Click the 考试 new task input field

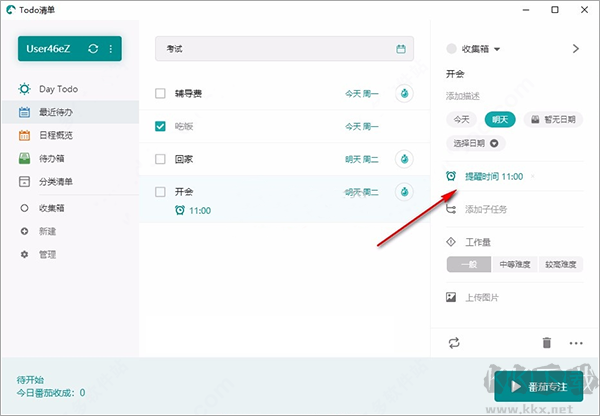[284, 49]
